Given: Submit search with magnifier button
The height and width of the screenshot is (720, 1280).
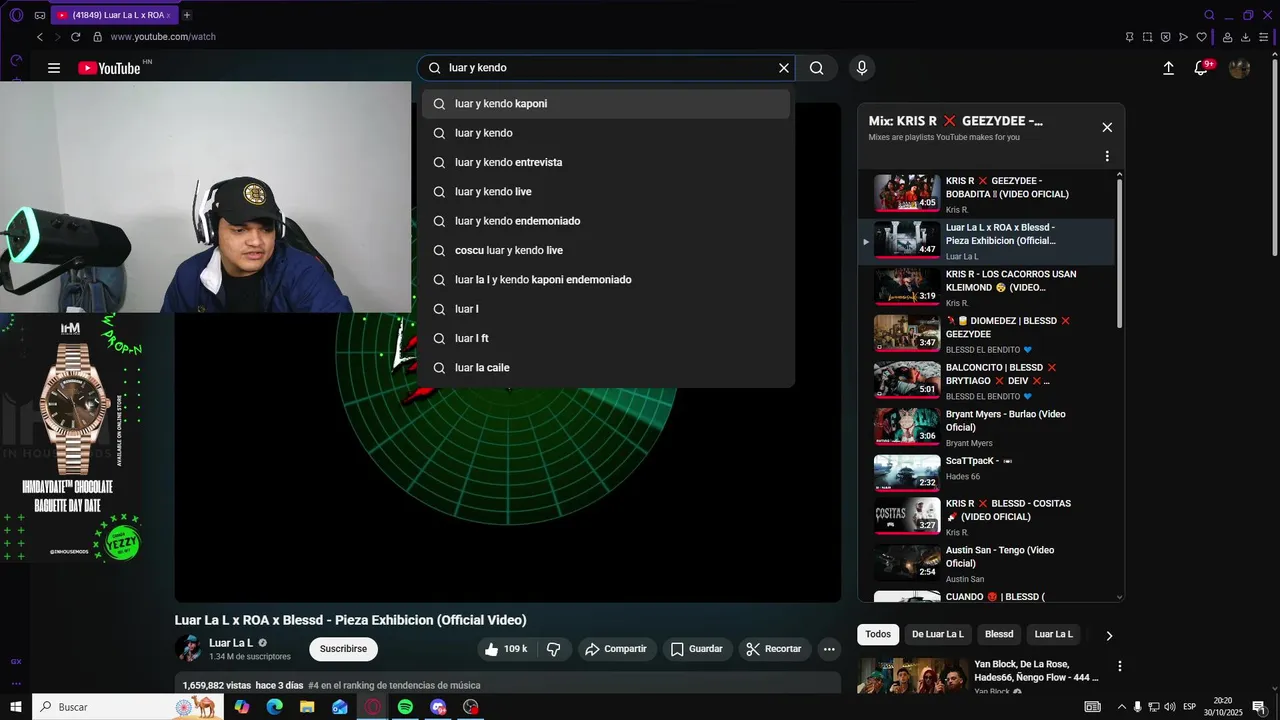Looking at the screenshot, I should tap(817, 68).
